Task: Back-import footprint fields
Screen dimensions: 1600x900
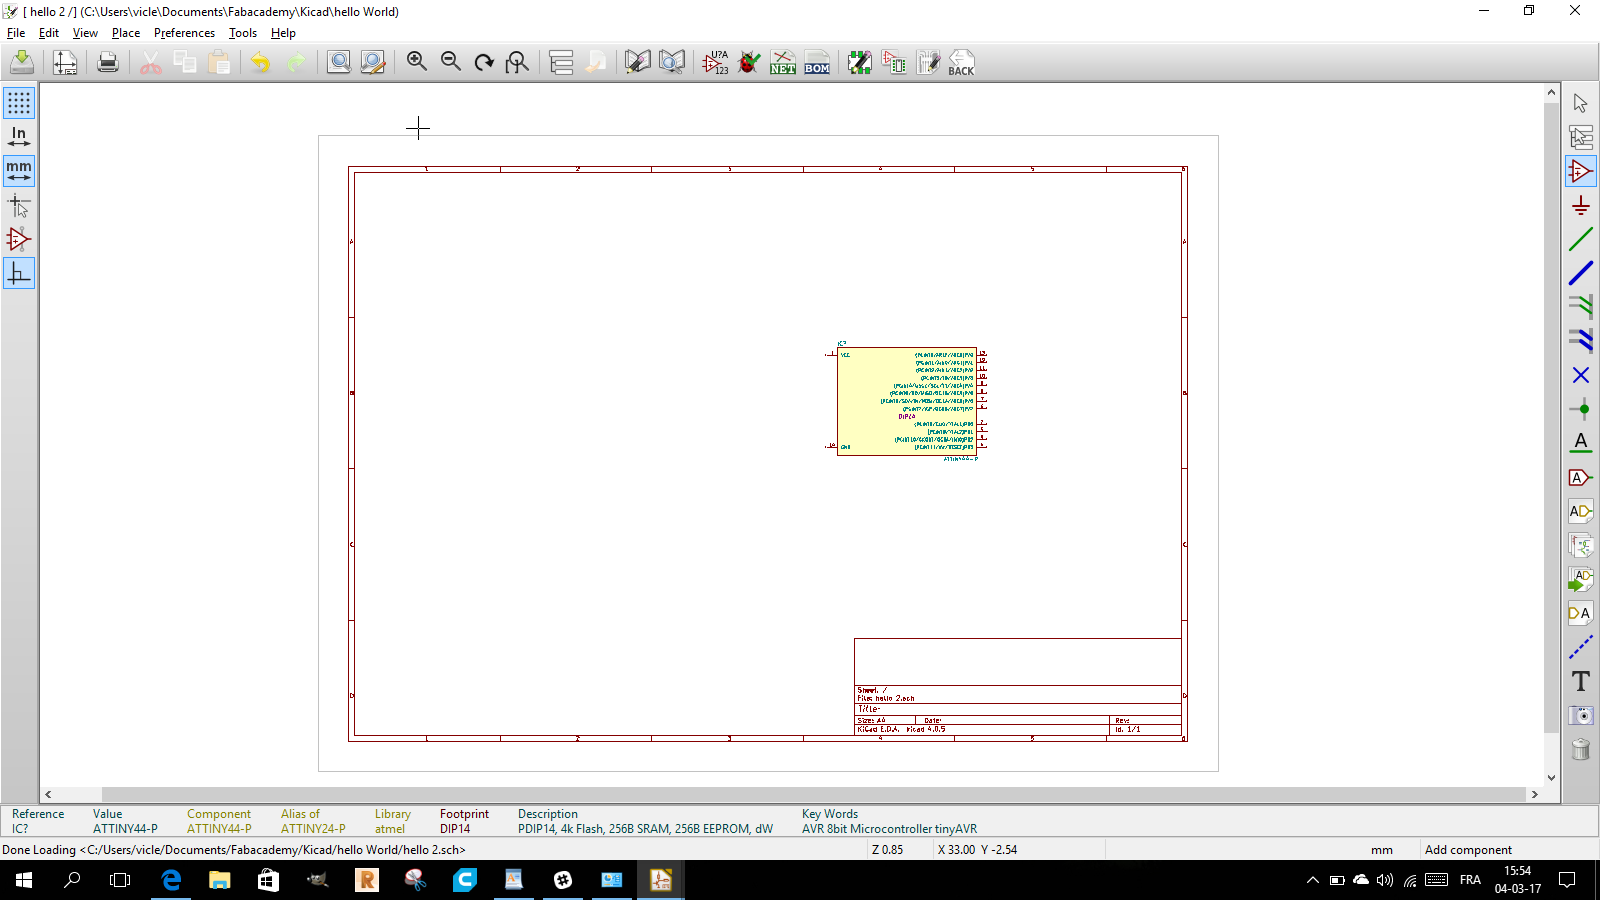Action: (961, 63)
